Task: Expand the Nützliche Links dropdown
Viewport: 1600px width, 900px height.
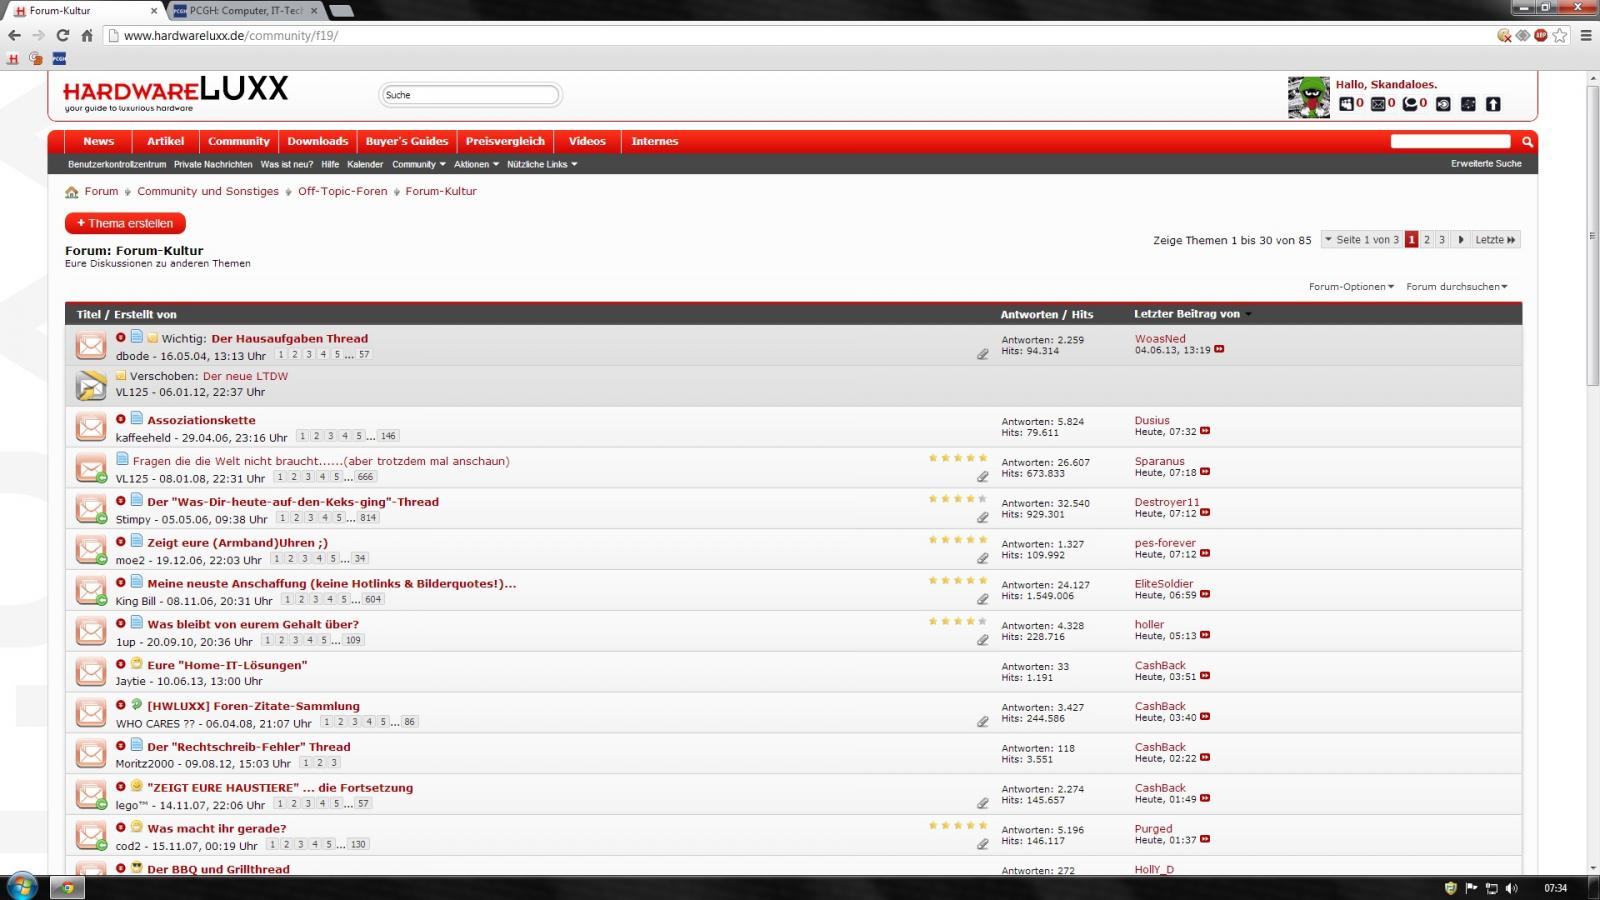Action: click(542, 164)
